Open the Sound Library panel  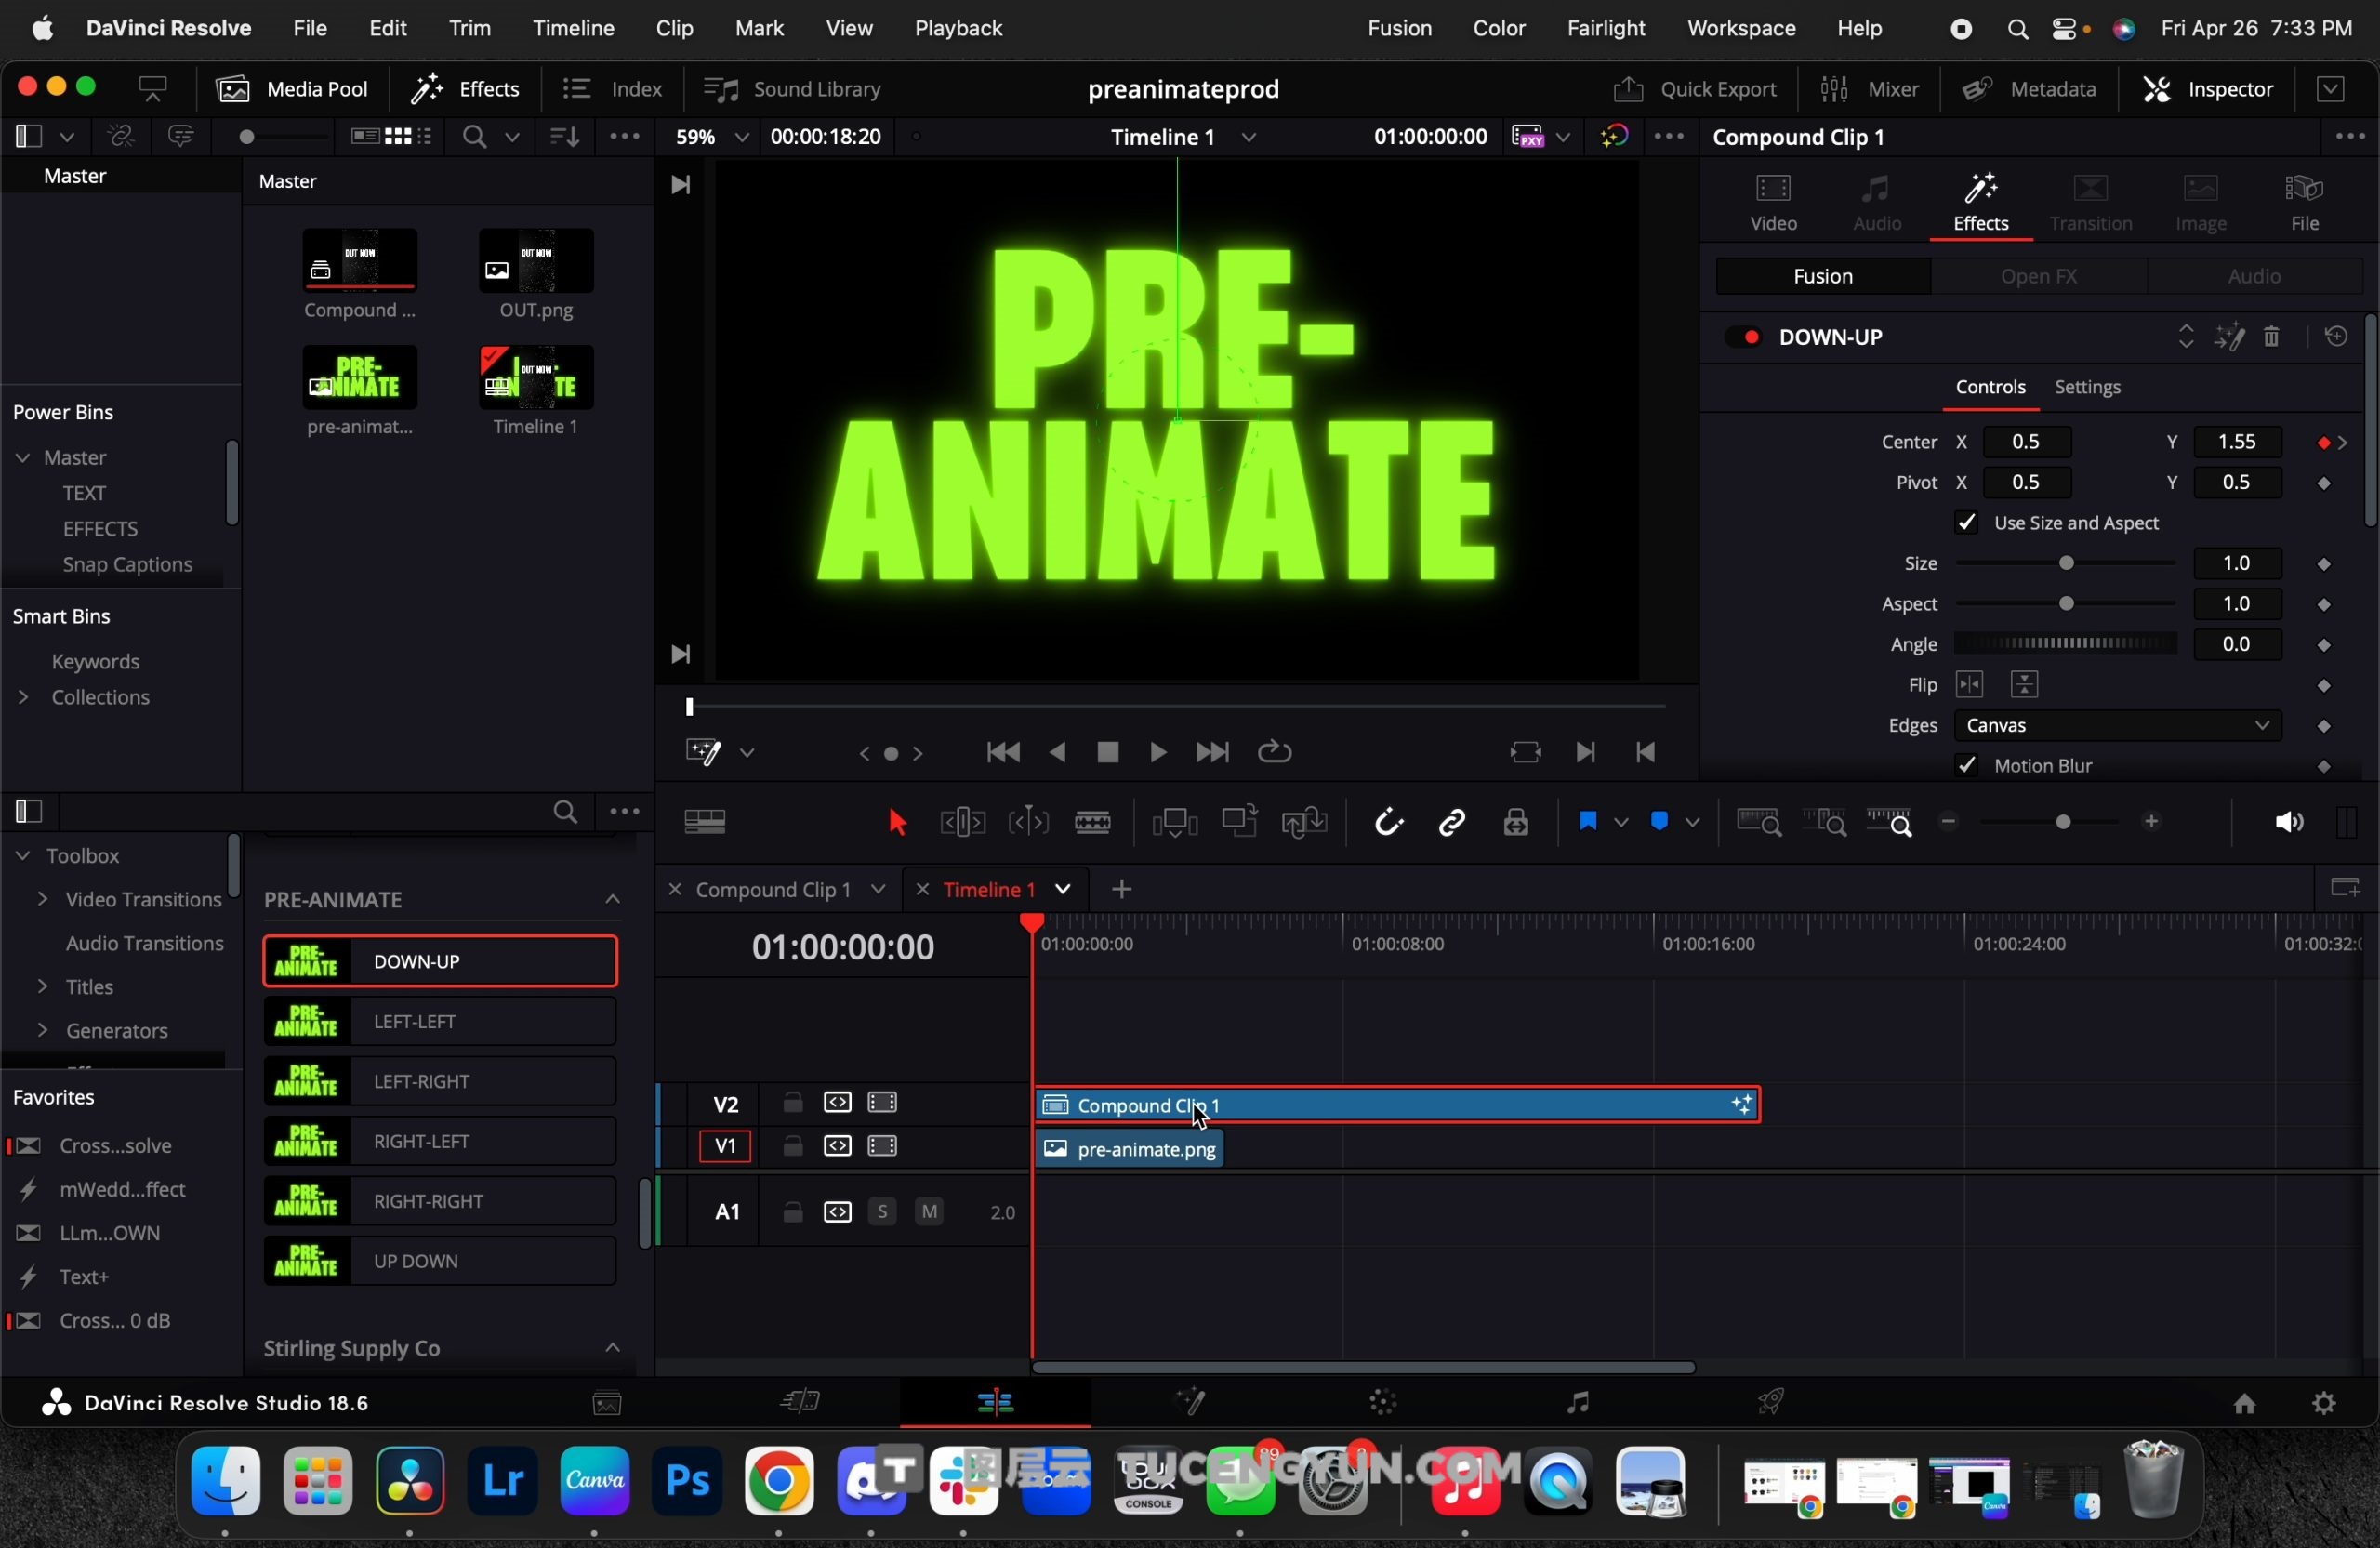[x=793, y=90]
